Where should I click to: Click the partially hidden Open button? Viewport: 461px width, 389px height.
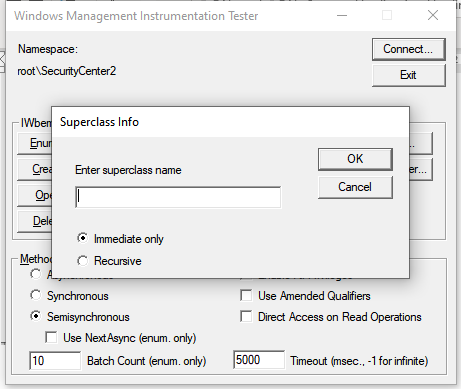(x=35, y=195)
